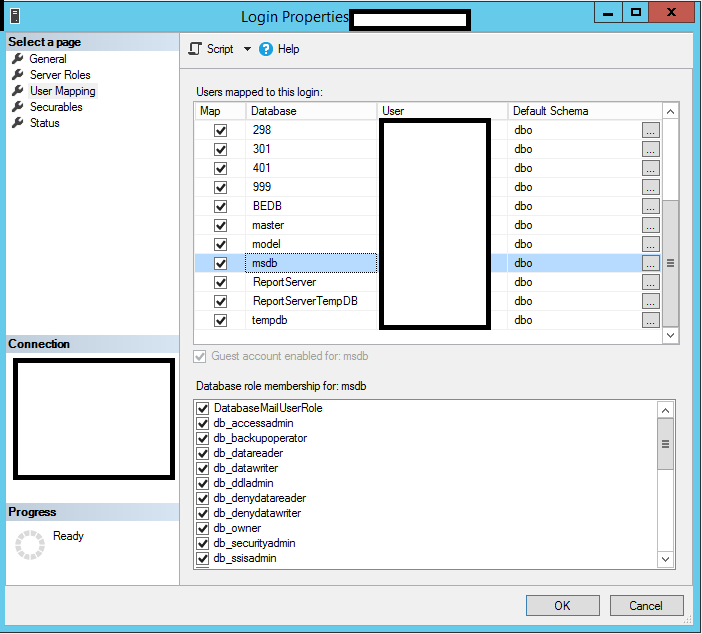Click the role membership scrollbar thumb
This screenshot has width=702, height=634.
665,444
